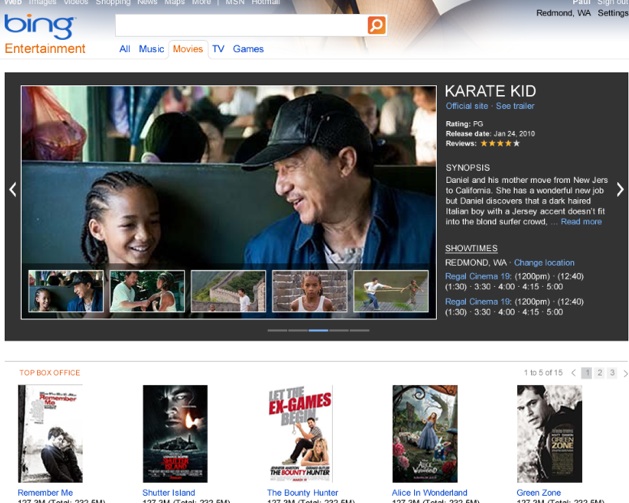
Task: Select thumbnail of boy and man on bus
Action: click(66, 291)
